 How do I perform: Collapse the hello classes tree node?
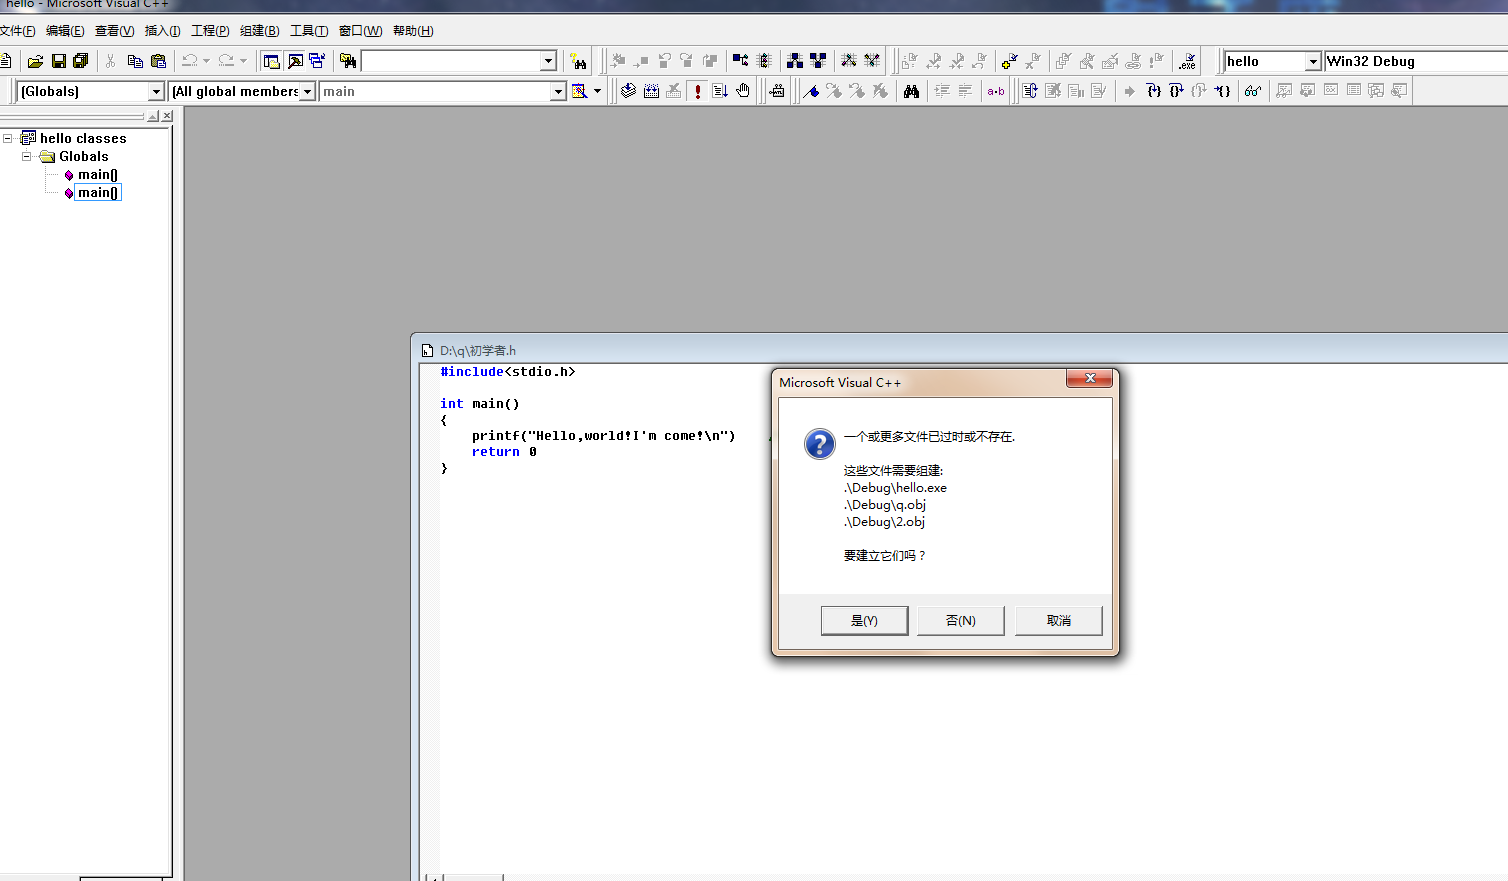tap(8, 138)
